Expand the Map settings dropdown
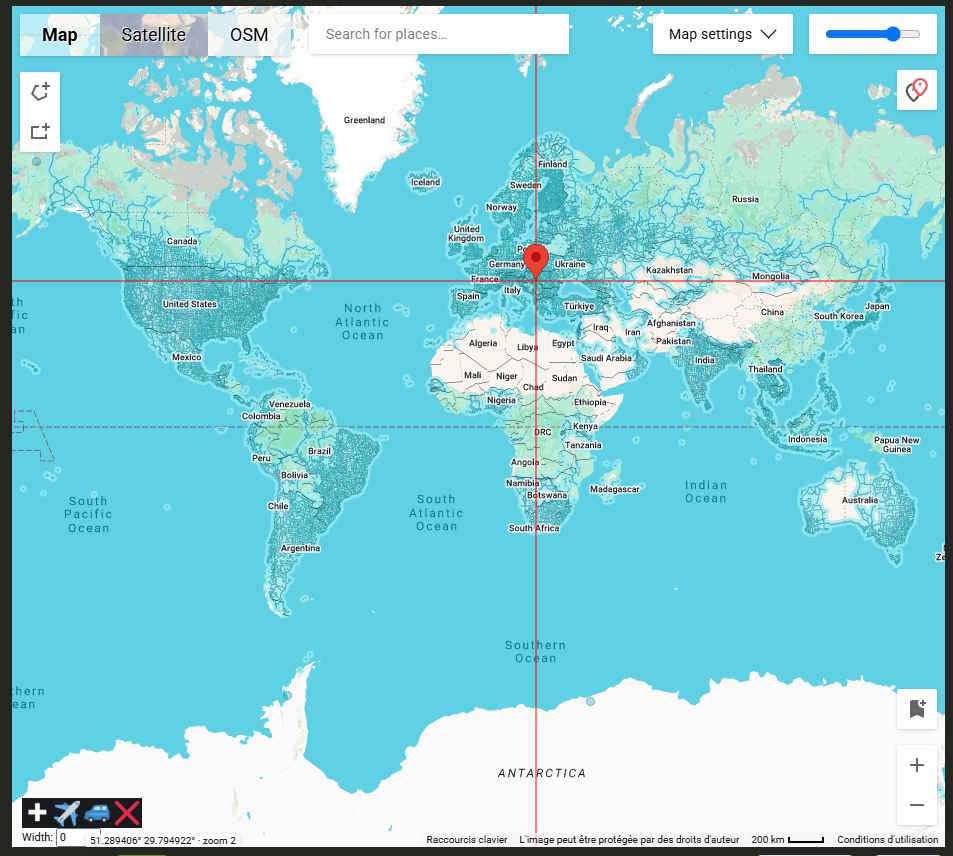Viewport: 953px width, 856px height. pyautogui.click(x=722, y=34)
